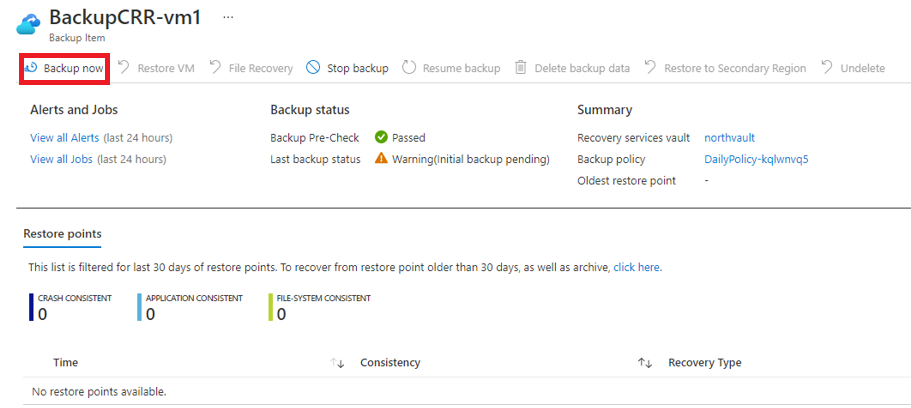Click the green Passed checkmark icon

pos(381,138)
